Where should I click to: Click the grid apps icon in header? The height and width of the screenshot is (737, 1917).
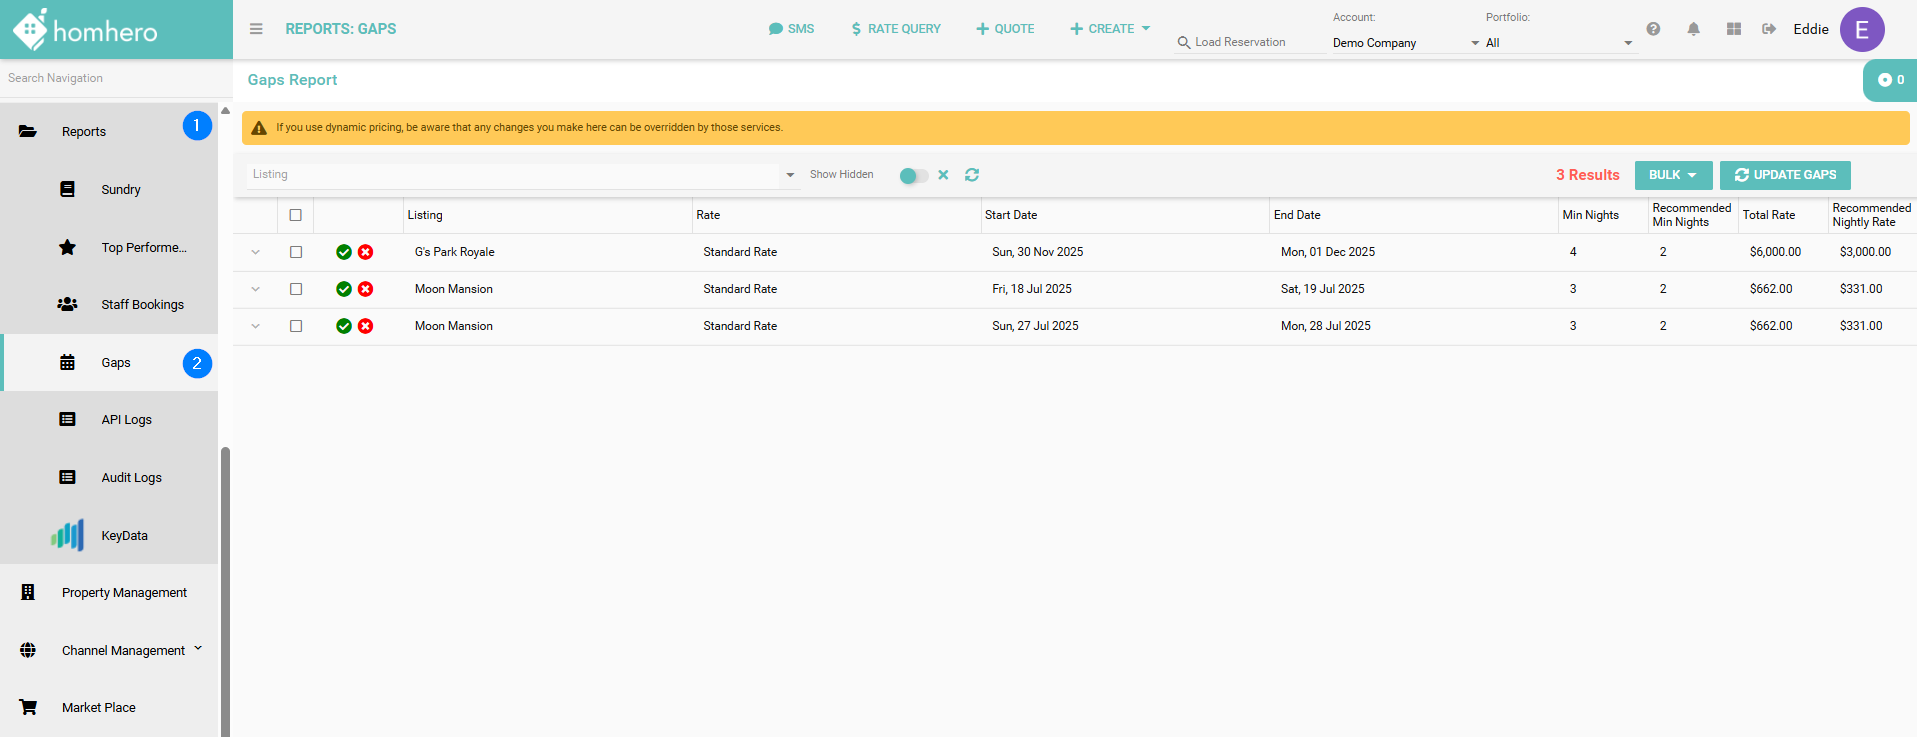coord(1733,29)
